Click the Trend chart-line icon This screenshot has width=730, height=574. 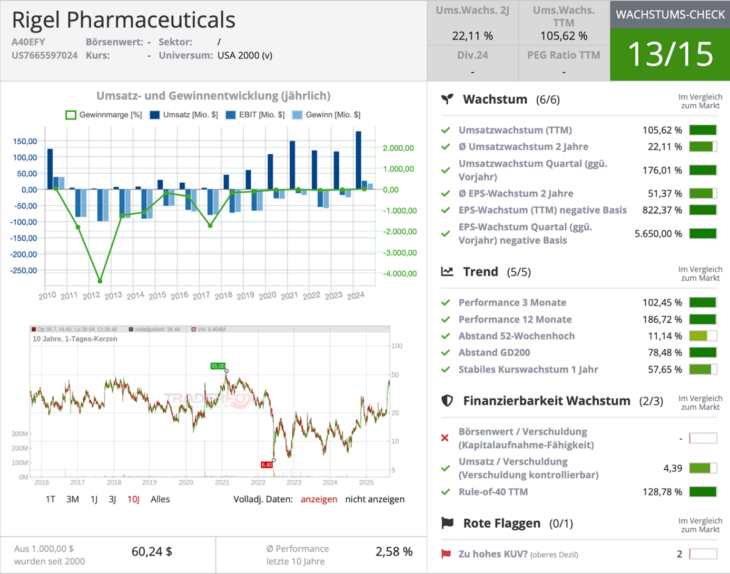pos(447,271)
